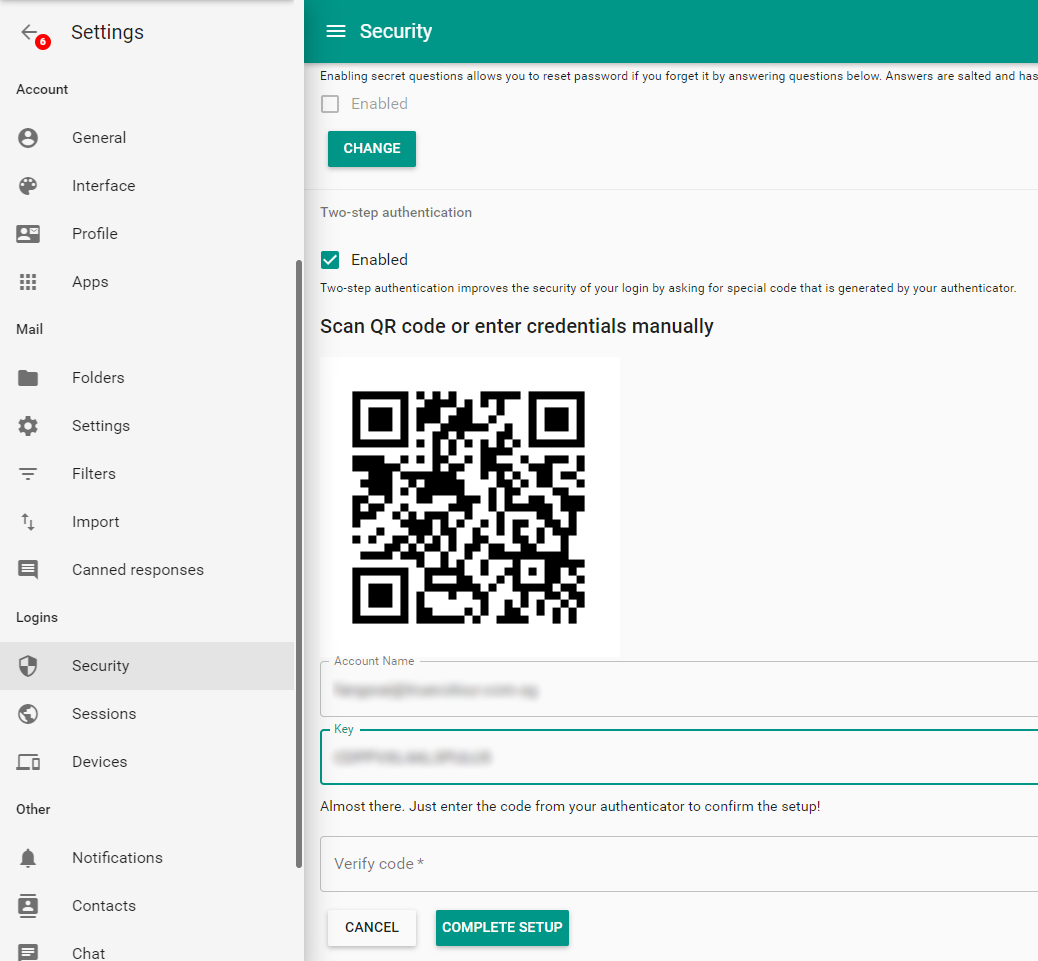Open Devices under Logins
Image resolution: width=1038 pixels, height=961 pixels.
(147, 762)
